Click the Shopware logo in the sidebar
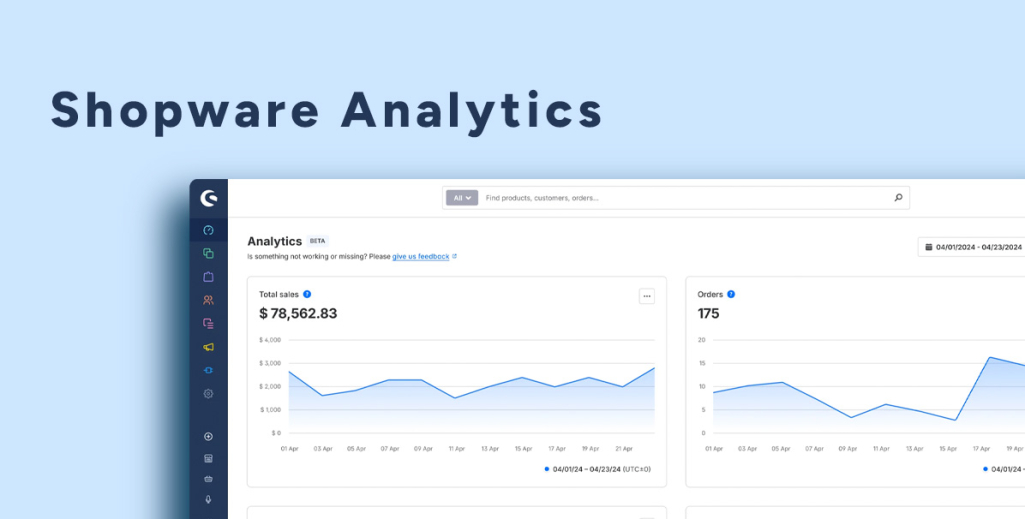The height and width of the screenshot is (519, 1025). 209,198
